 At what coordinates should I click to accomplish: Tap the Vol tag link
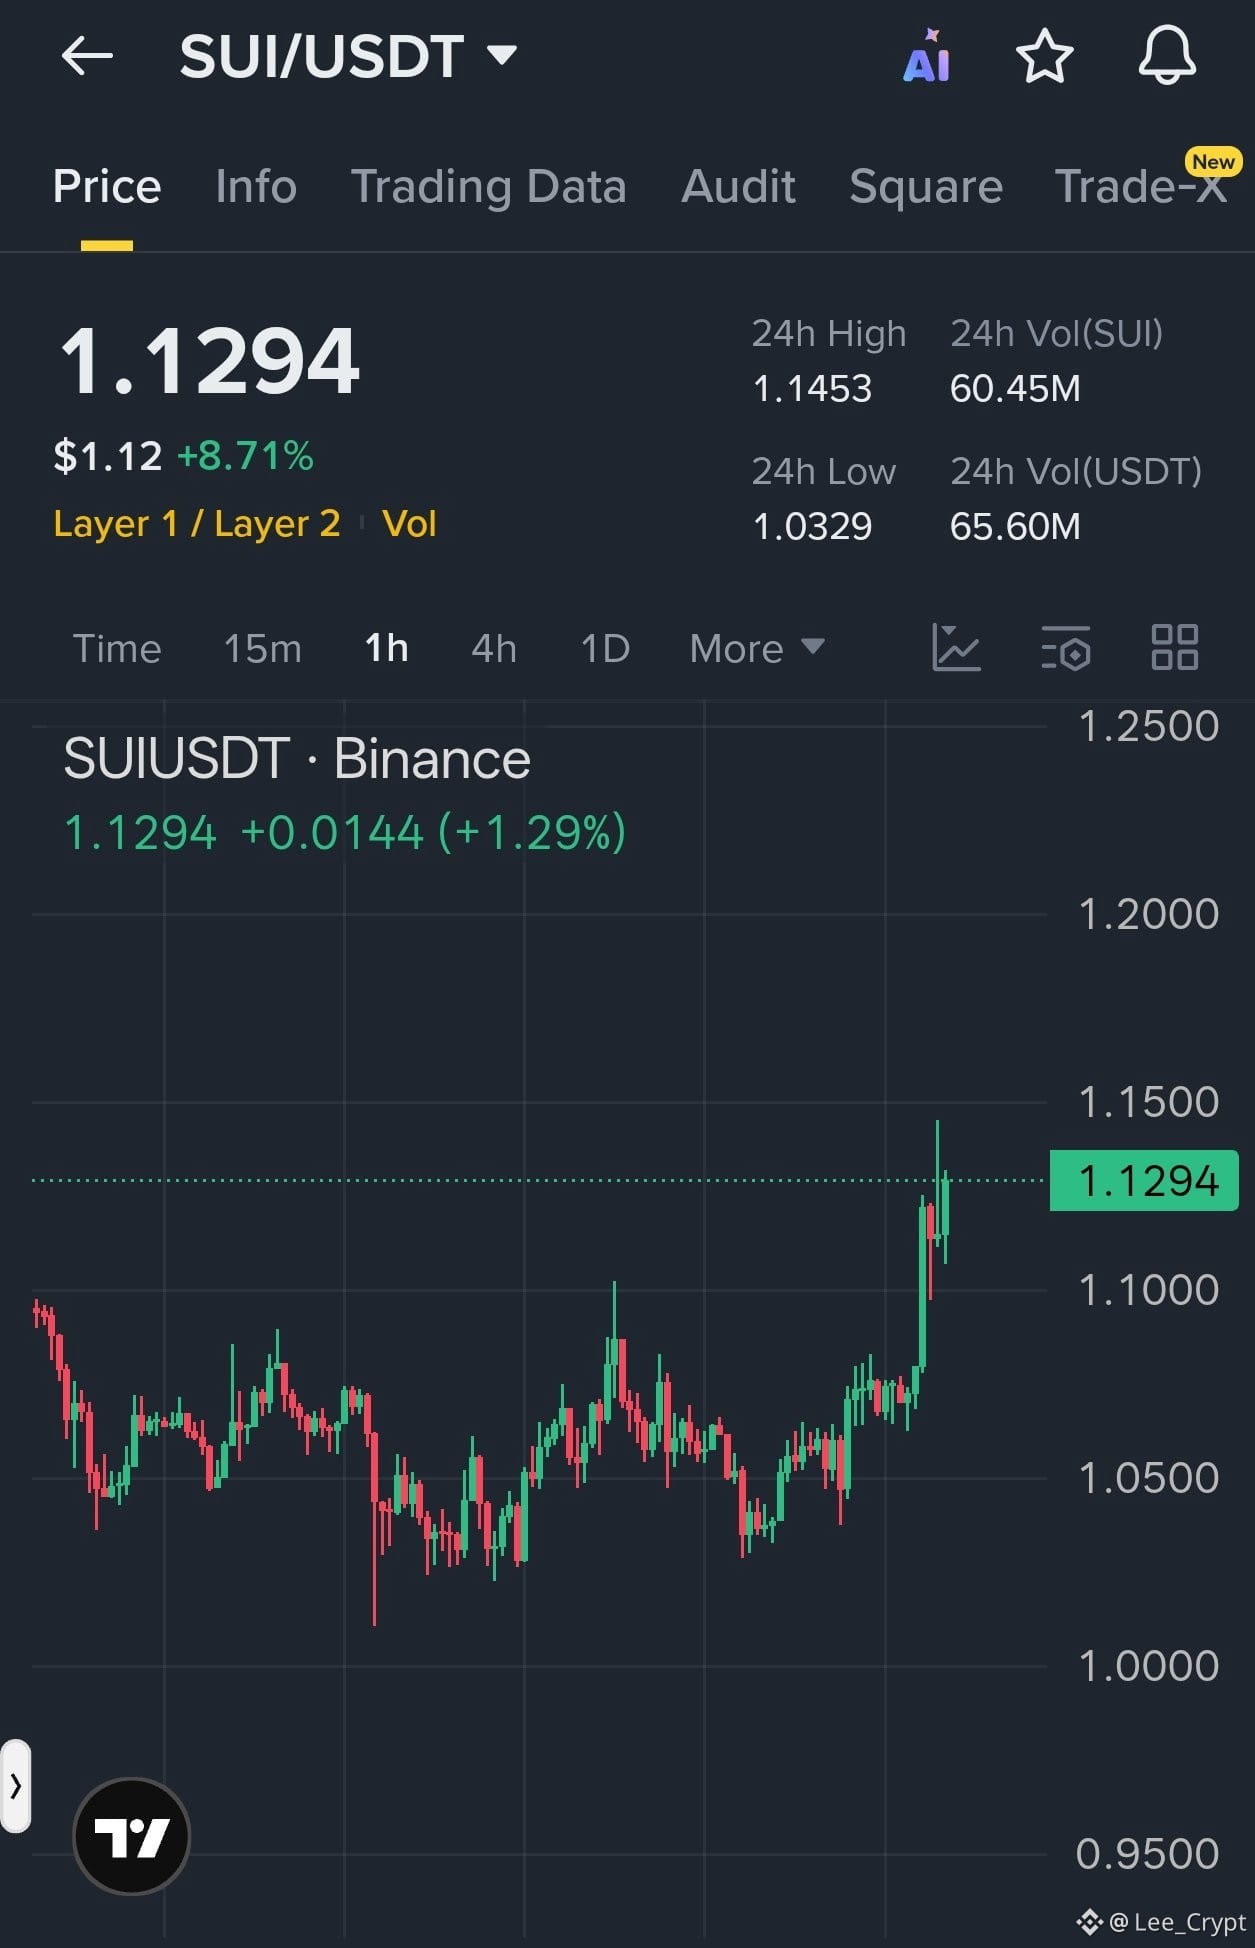[409, 524]
